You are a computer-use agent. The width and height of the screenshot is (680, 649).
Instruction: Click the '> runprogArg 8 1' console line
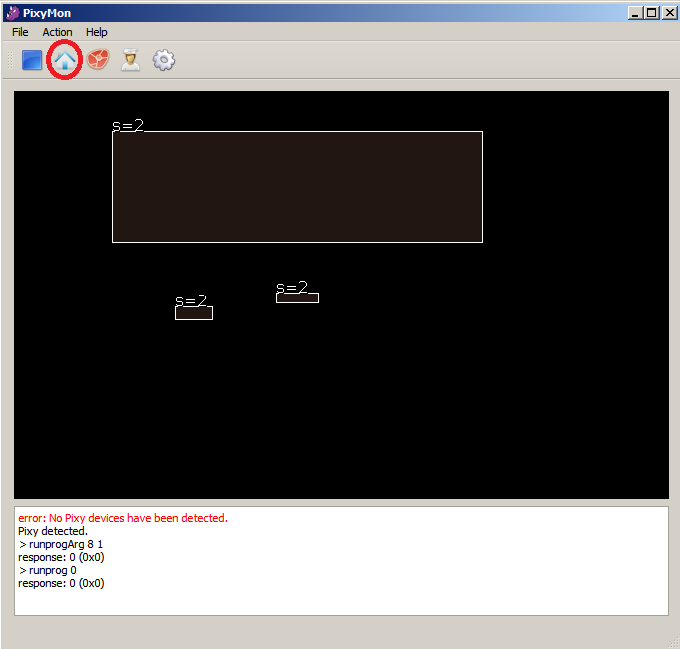[x=61, y=544]
